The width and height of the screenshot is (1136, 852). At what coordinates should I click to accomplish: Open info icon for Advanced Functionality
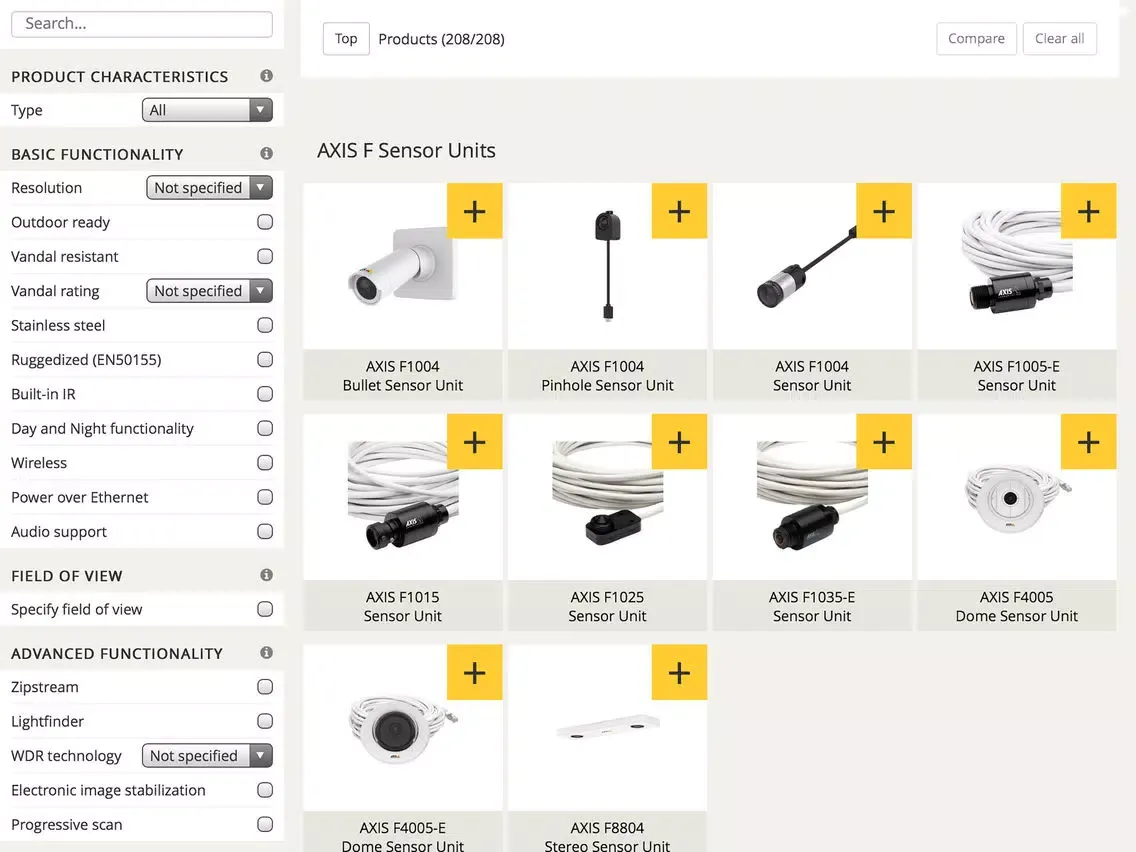coord(267,652)
